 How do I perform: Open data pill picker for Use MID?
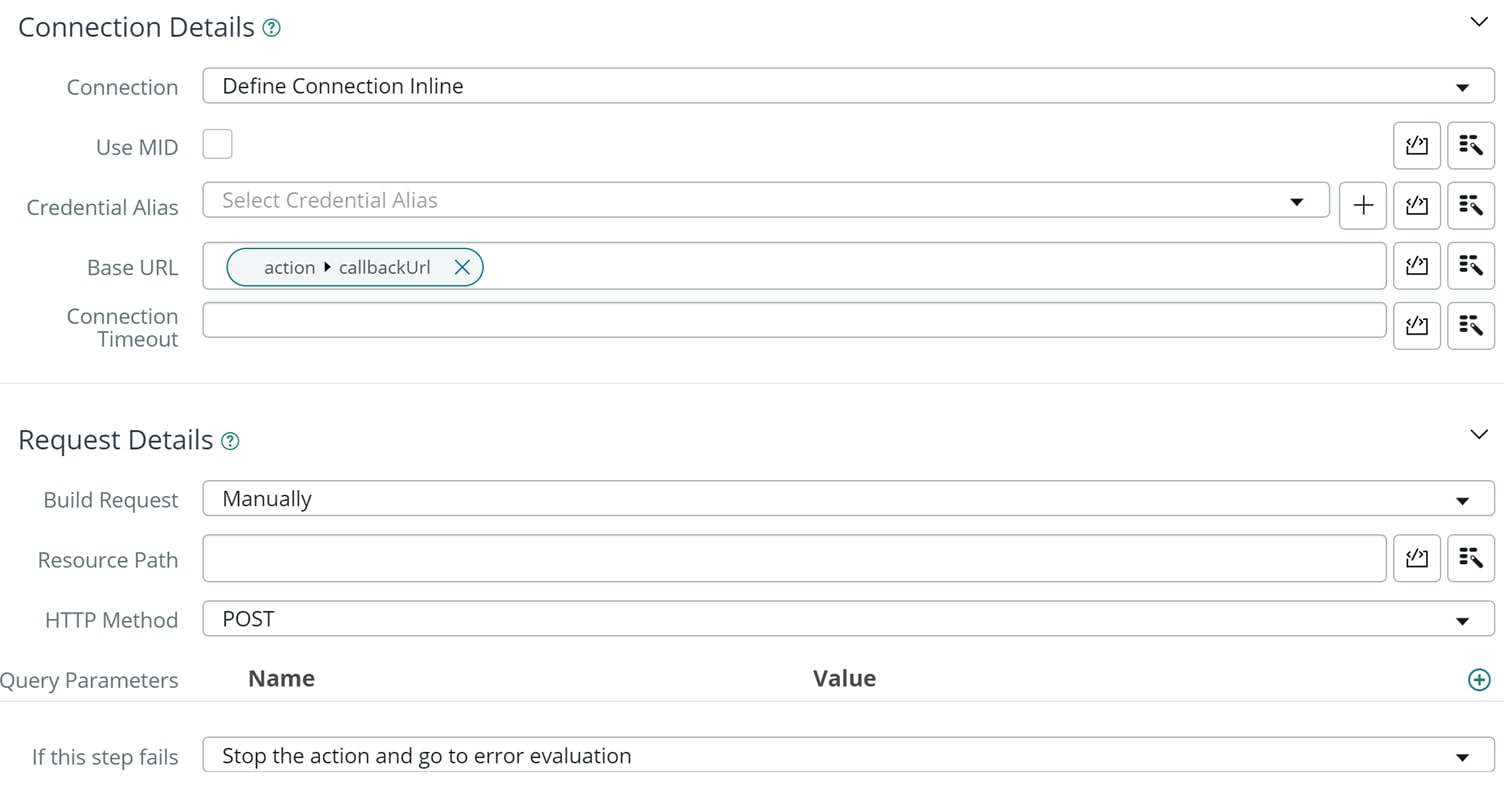pyautogui.click(x=1470, y=146)
